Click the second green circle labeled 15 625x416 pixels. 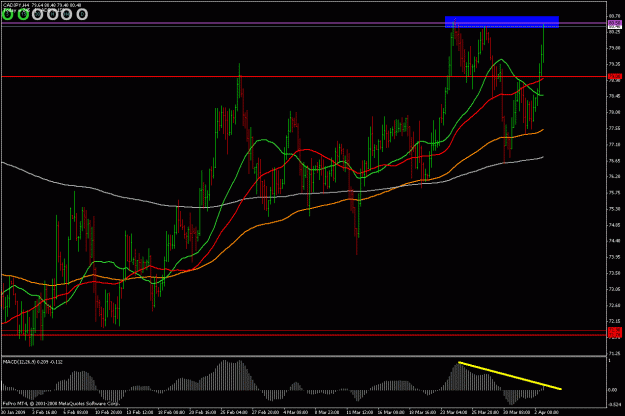(23, 14)
